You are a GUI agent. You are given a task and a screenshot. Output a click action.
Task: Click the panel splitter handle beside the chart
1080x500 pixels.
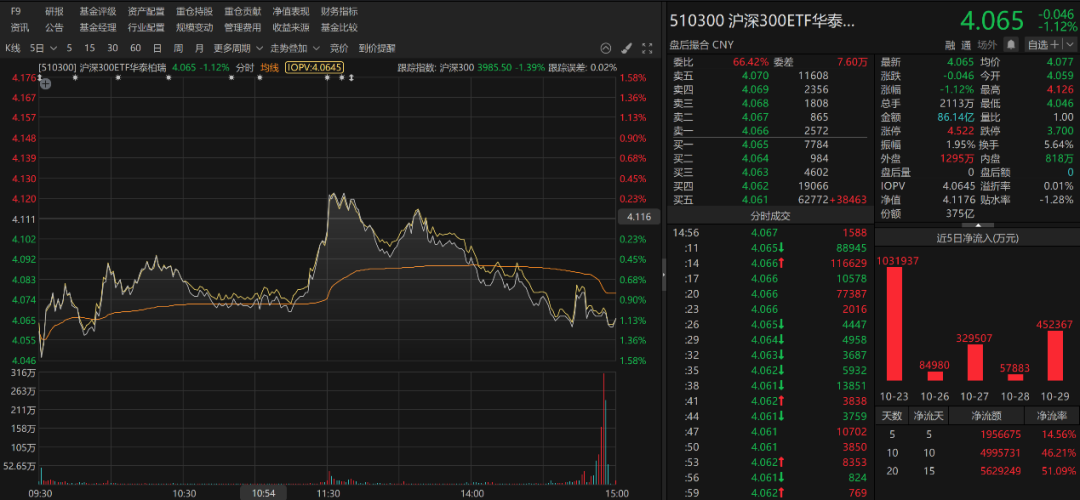(x=664, y=275)
